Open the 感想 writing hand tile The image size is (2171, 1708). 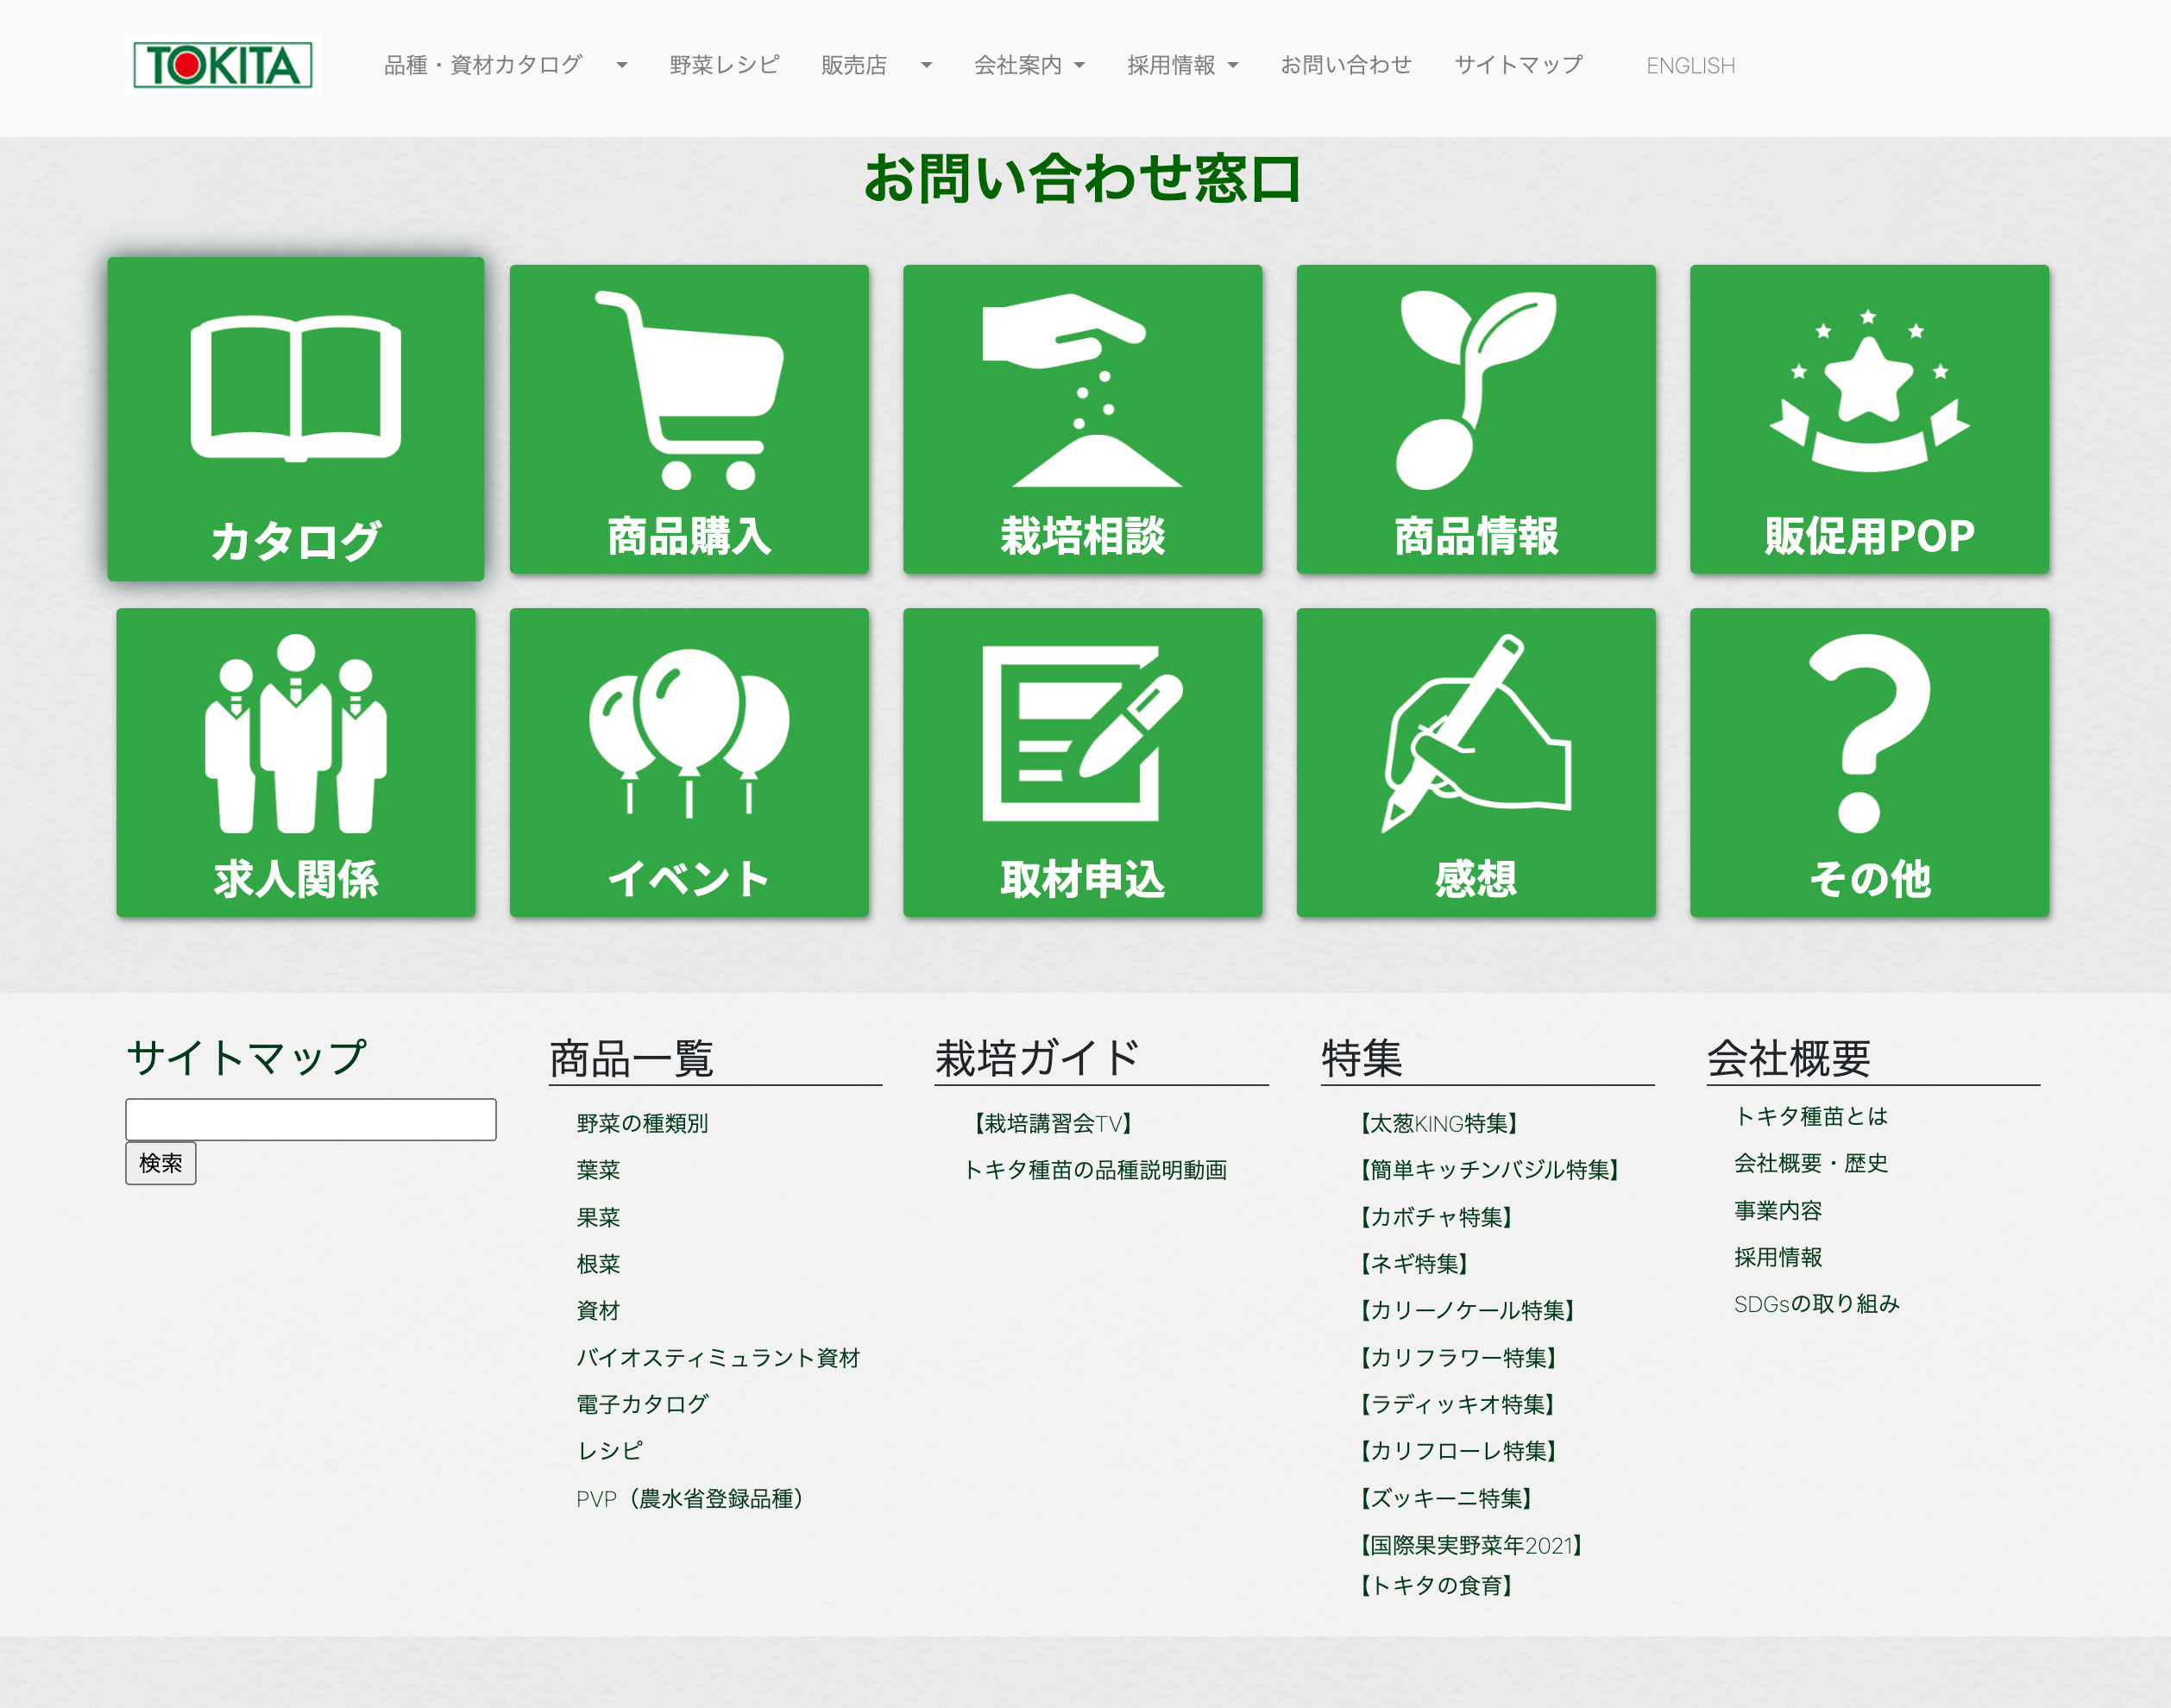point(1476,762)
